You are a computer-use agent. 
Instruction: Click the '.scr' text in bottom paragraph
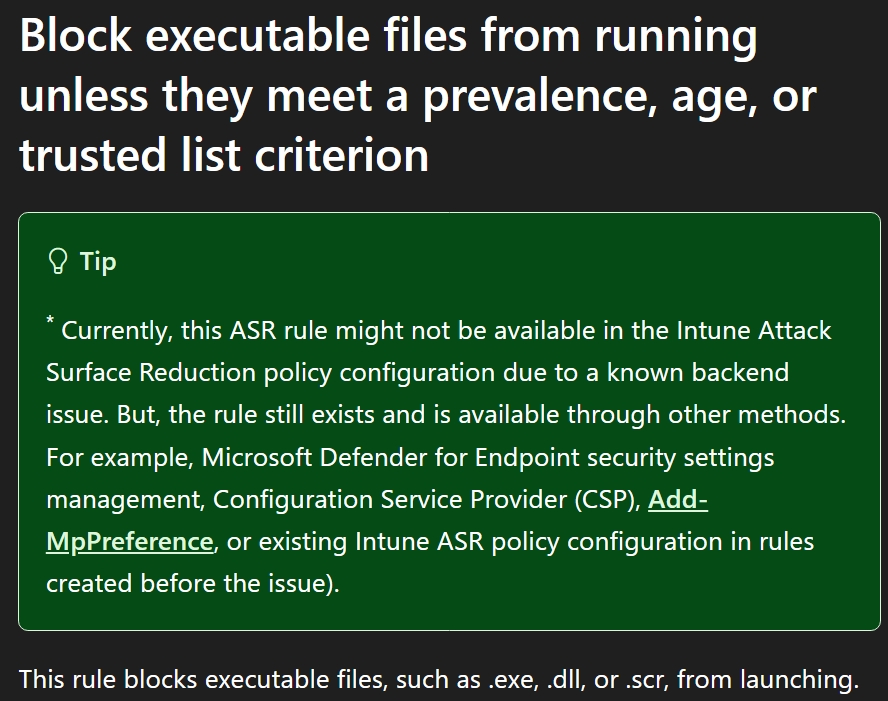coord(647,679)
